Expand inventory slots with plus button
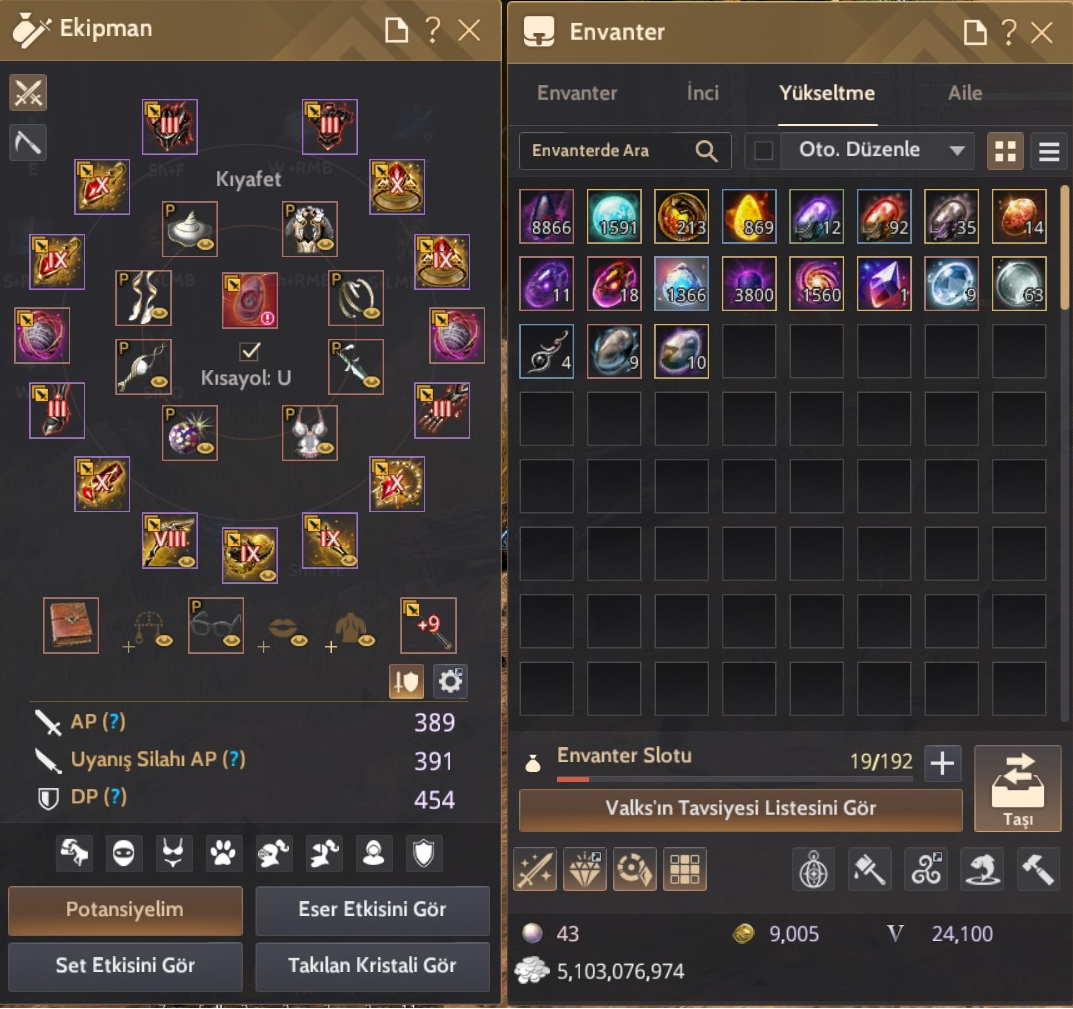Viewport: 1073px width, 1009px height. pos(942,763)
